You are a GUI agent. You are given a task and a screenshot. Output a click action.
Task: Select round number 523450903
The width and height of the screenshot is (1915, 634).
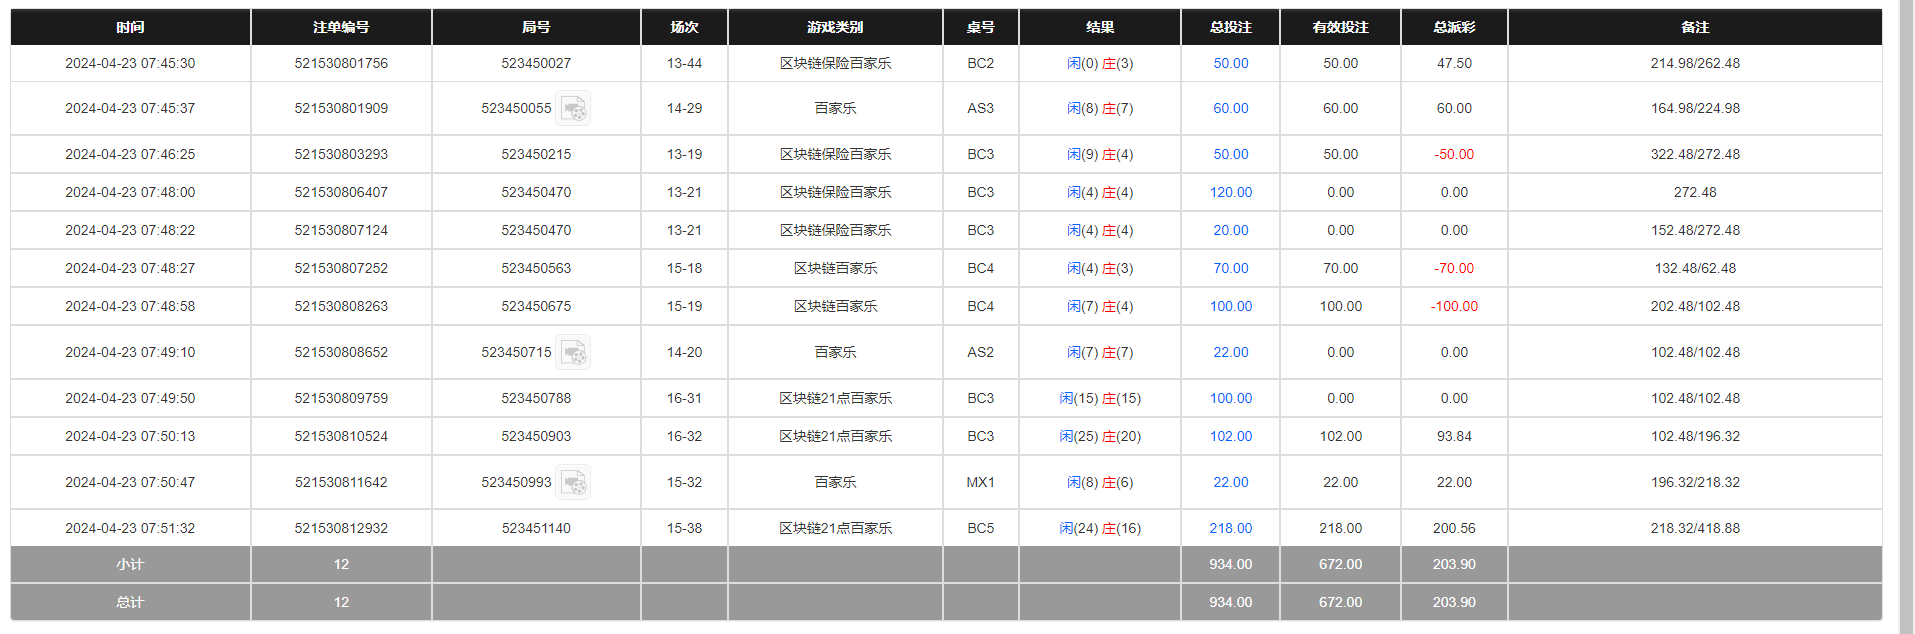536,436
